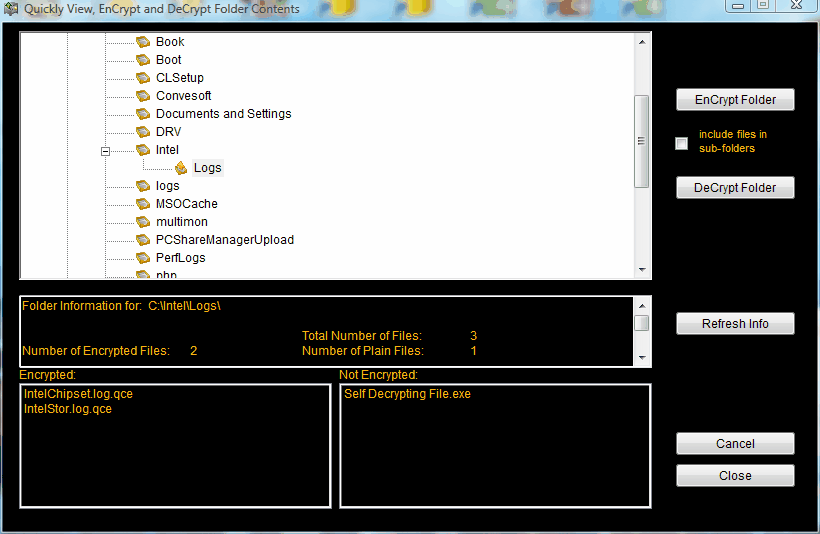This screenshot has height=534, width=820.
Task: Click the Close button
Action: pyautogui.click(x=735, y=475)
